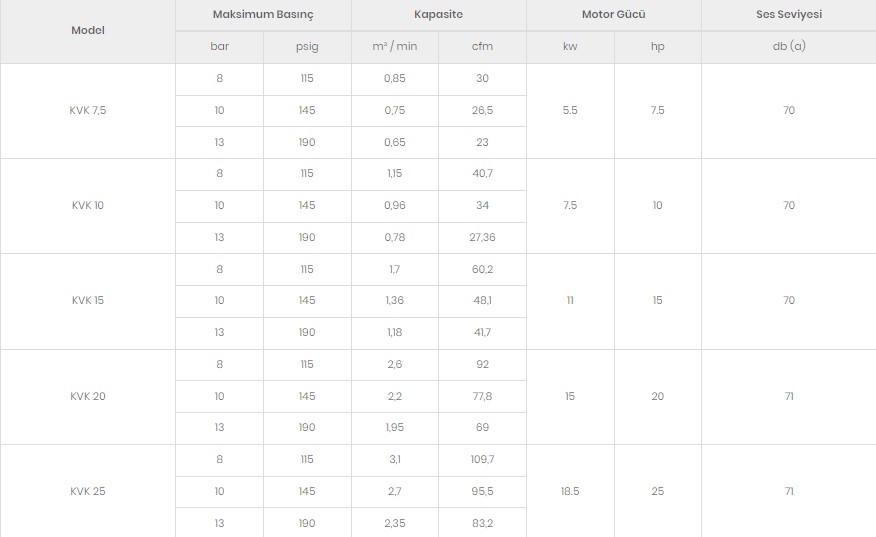This screenshot has height=537, width=876.
Task: Click the db (a) sub-header
Action: click(x=789, y=47)
